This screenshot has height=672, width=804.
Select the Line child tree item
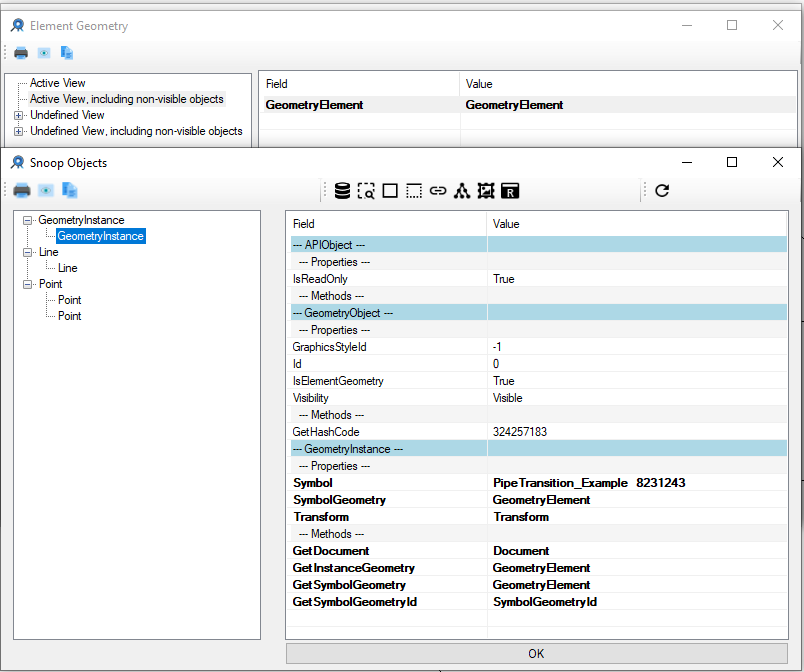click(67, 268)
